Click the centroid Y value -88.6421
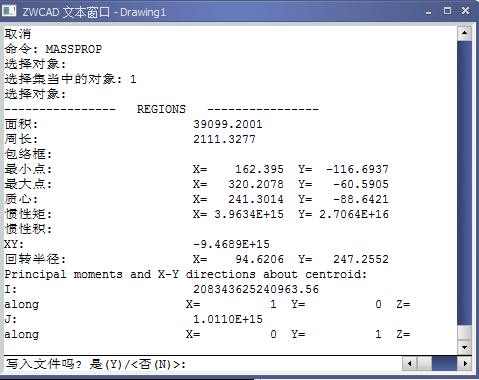The width and height of the screenshot is (479, 380). 361,199
